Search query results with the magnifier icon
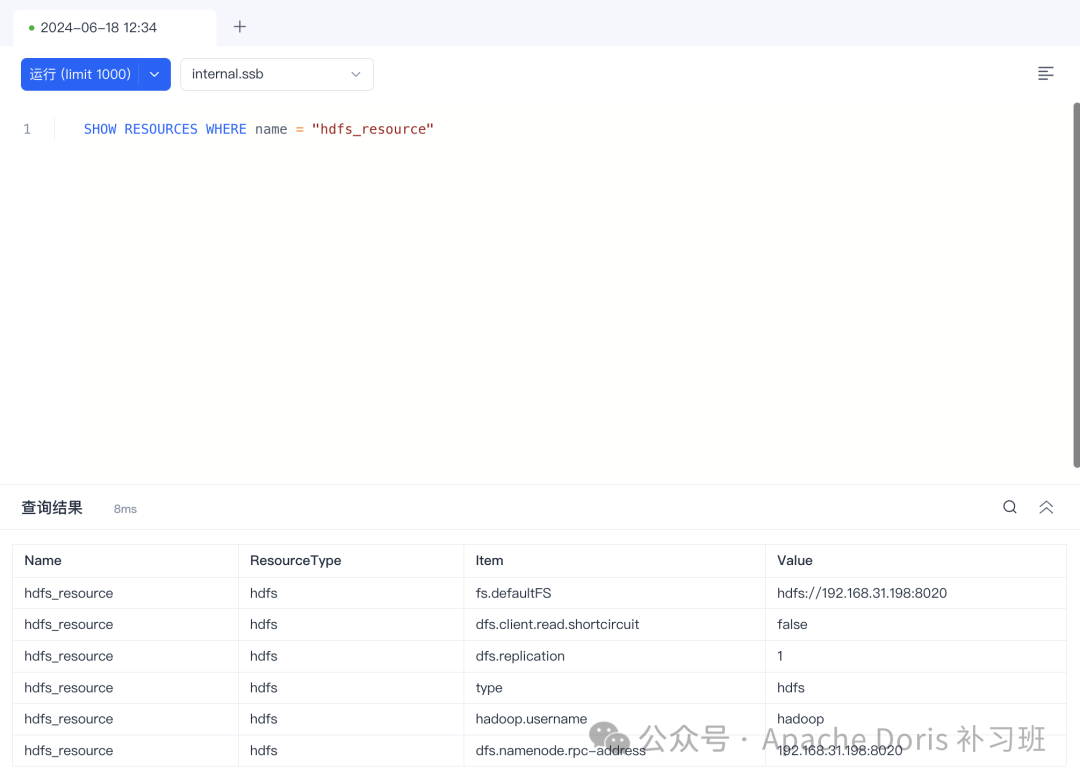This screenshot has height=782, width=1080. 1010,507
